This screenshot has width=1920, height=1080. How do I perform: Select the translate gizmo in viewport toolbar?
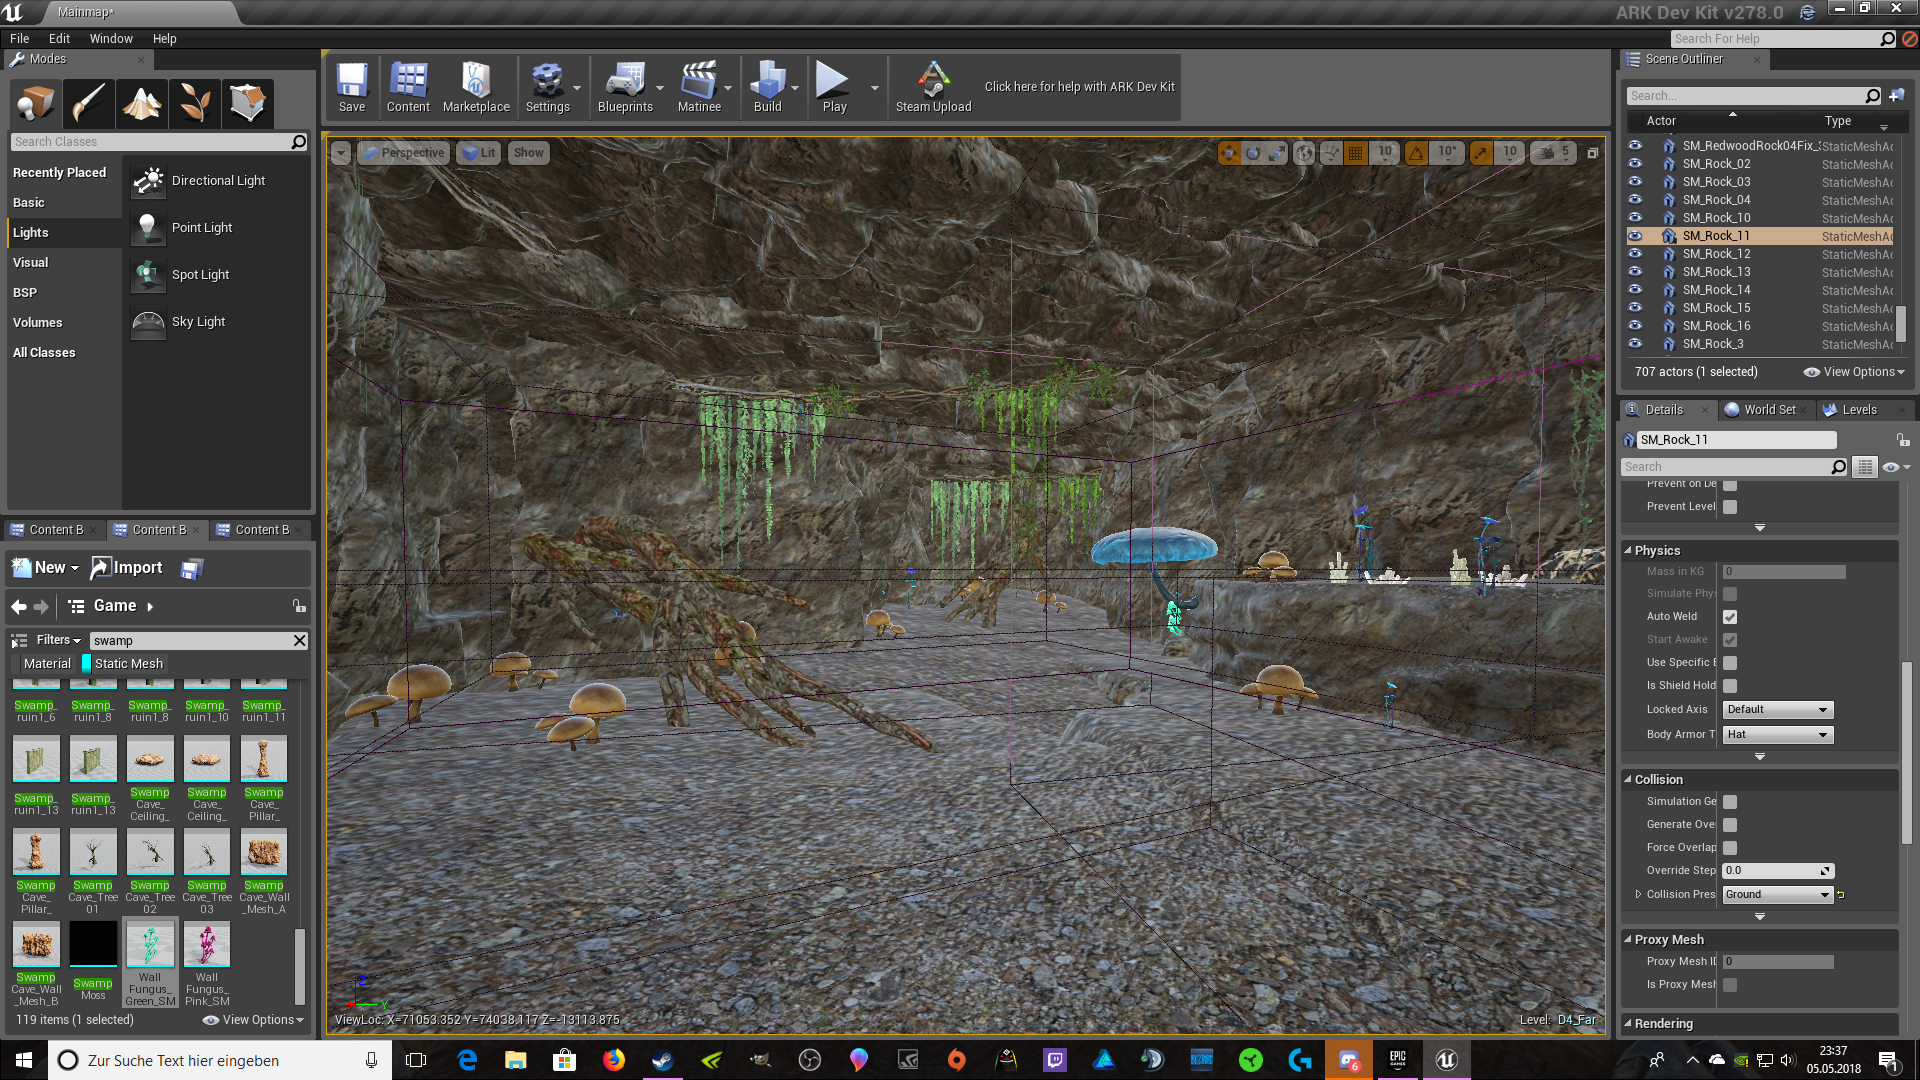pos(1229,153)
